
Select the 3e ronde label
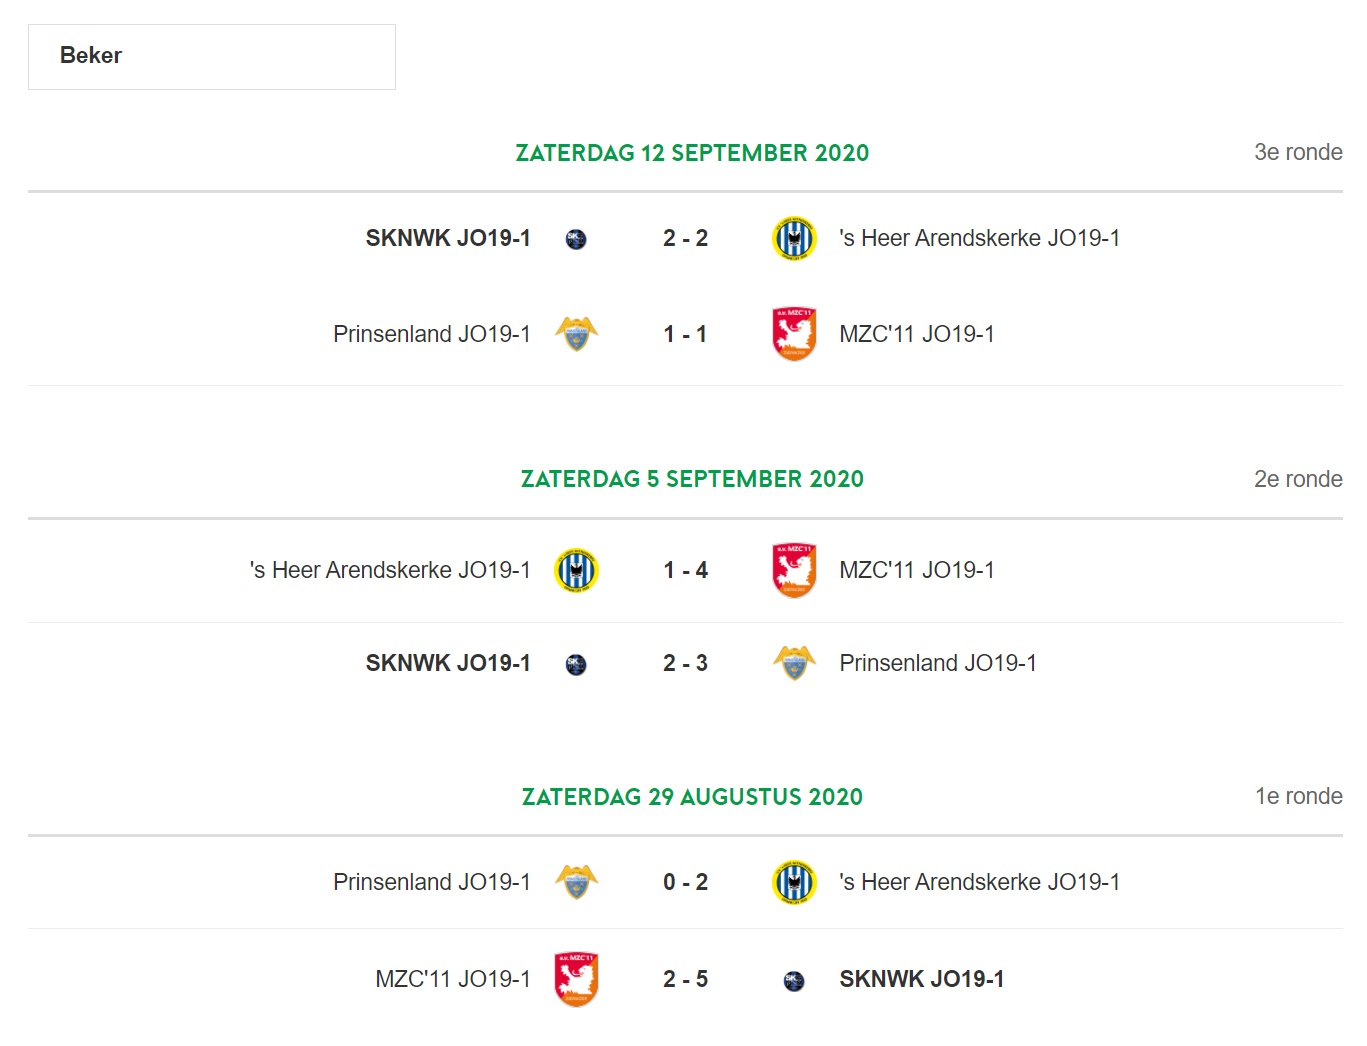tap(1298, 152)
